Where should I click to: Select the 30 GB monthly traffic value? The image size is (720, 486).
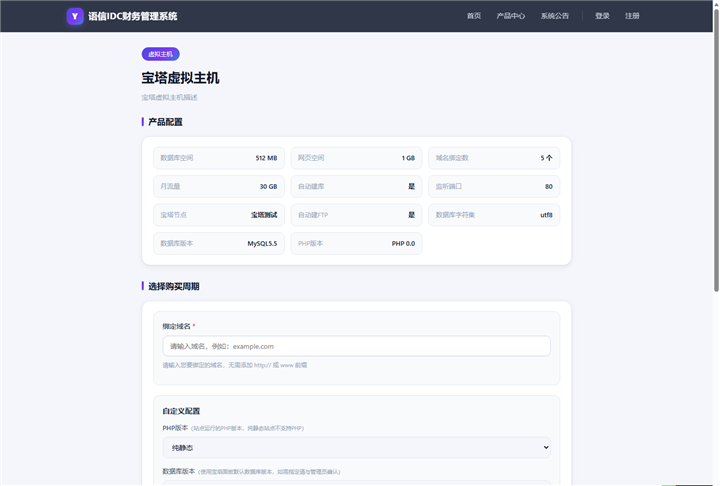click(x=269, y=186)
